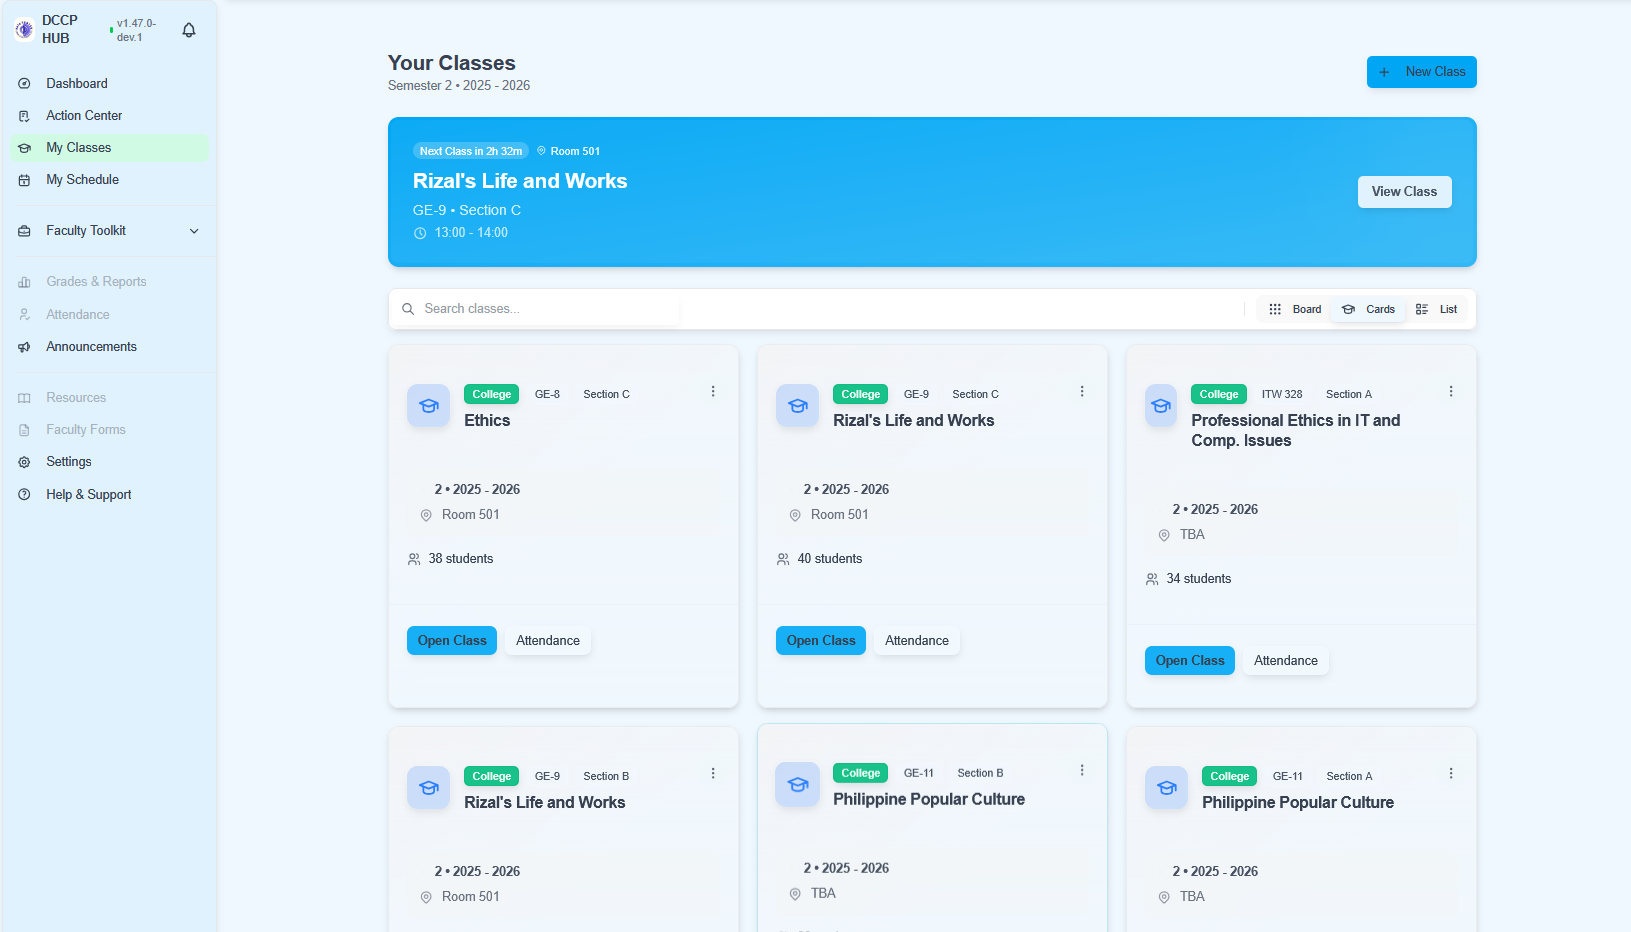1631x932 pixels.
Task: Open the notifications bell
Action: click(189, 30)
